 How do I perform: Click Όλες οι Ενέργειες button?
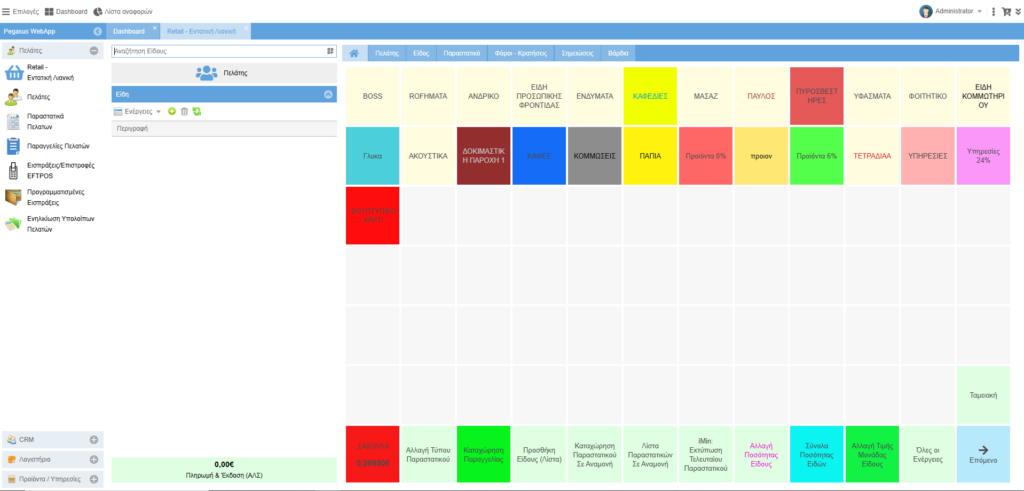(927, 454)
